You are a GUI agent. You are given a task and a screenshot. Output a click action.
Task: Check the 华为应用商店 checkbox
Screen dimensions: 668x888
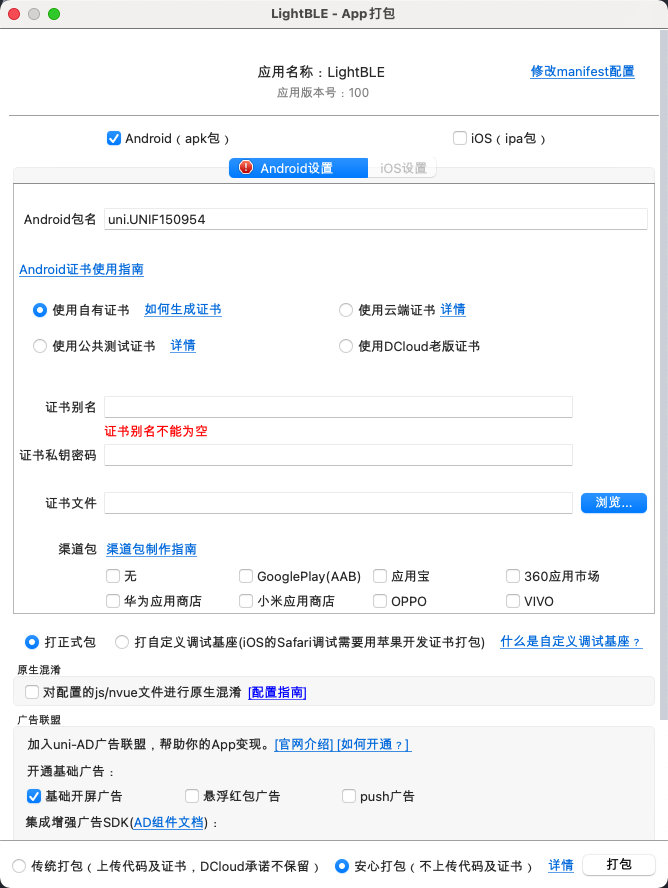pyautogui.click(x=113, y=601)
